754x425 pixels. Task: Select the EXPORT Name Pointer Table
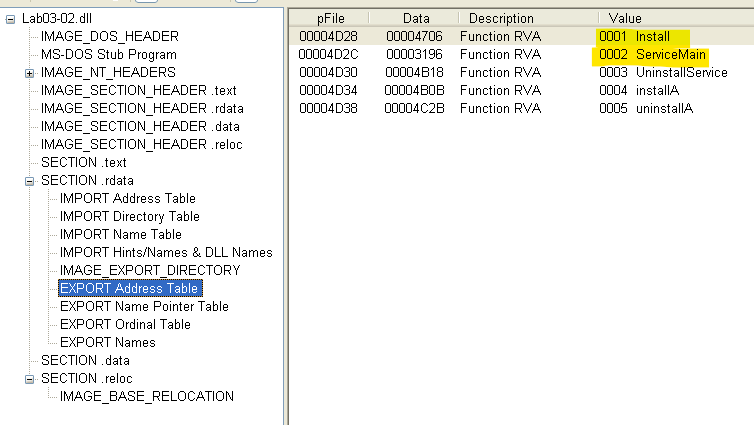(x=144, y=307)
